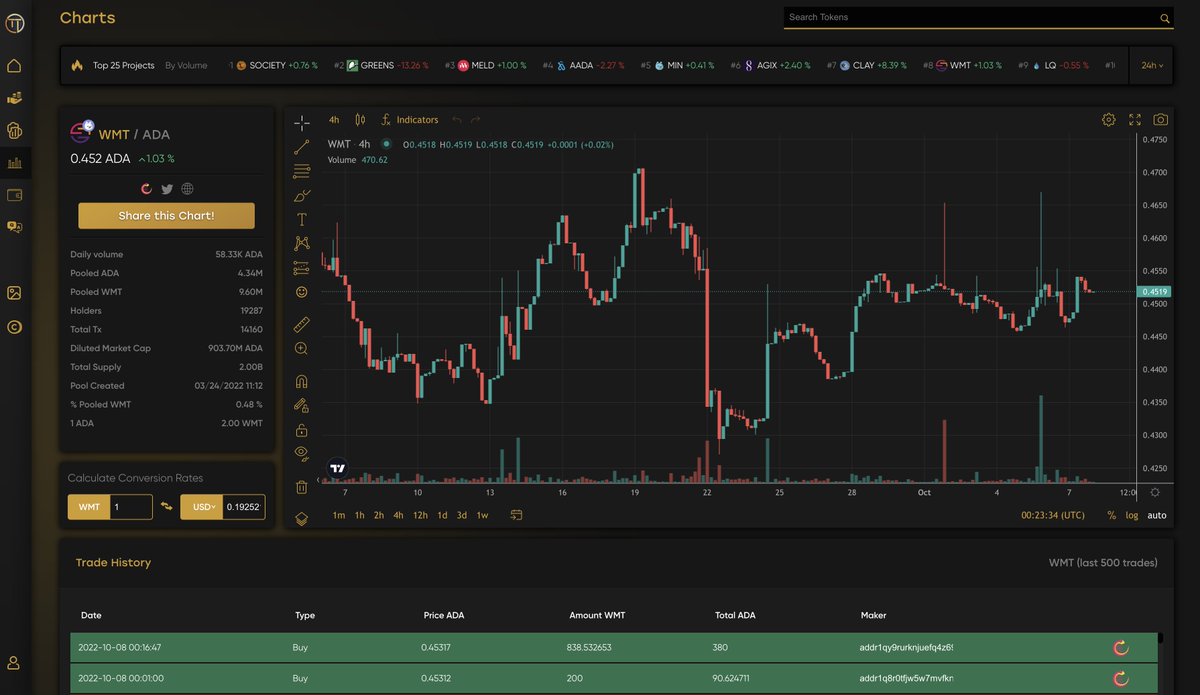Select GREENS in top projects ticker

coord(378,65)
